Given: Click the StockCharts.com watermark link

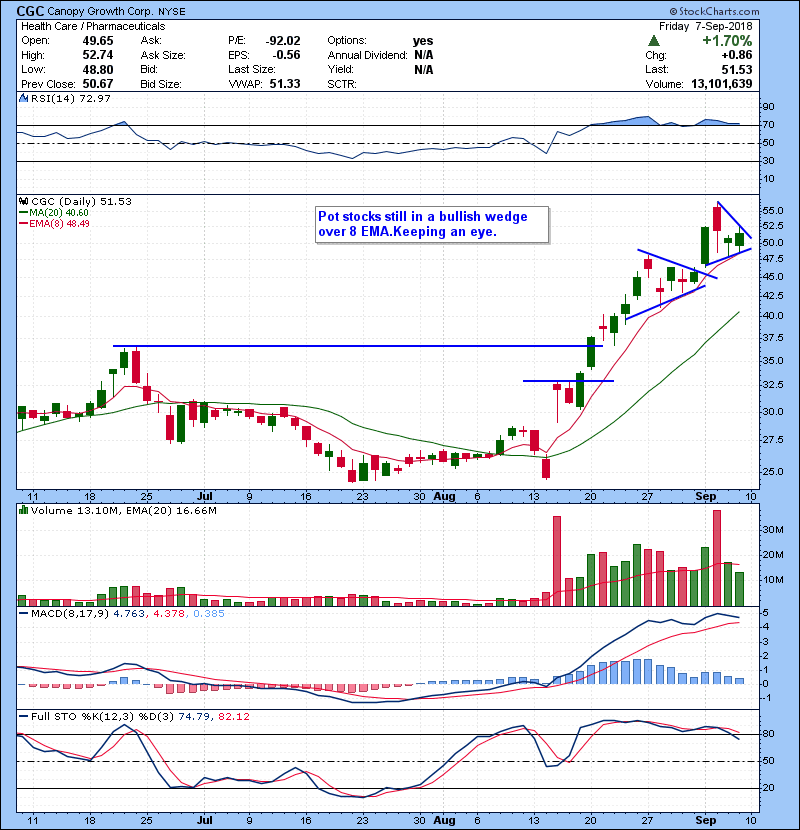Looking at the screenshot, I should [714, 11].
